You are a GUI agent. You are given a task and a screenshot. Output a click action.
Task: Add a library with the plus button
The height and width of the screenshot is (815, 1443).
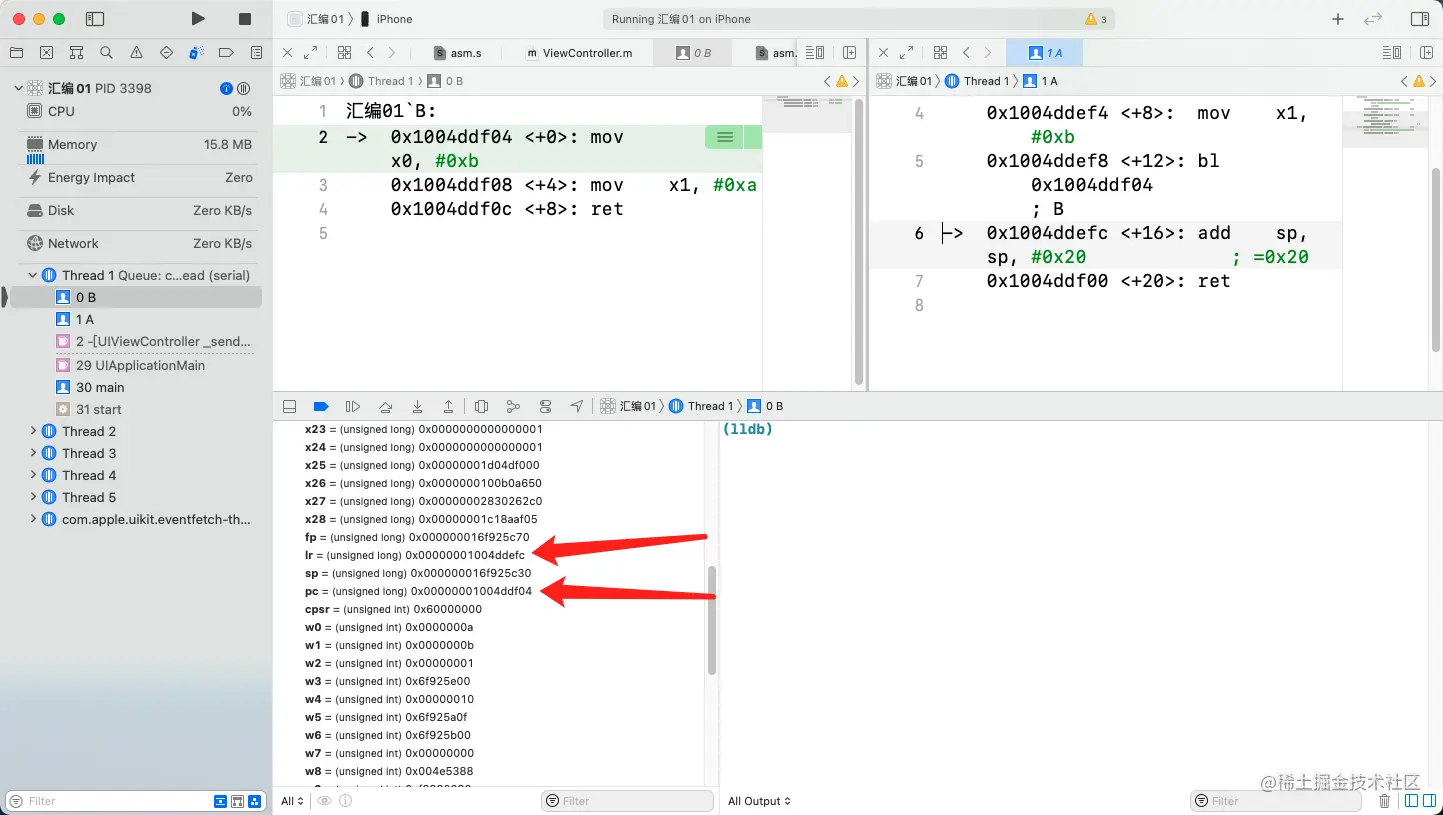tap(1338, 19)
